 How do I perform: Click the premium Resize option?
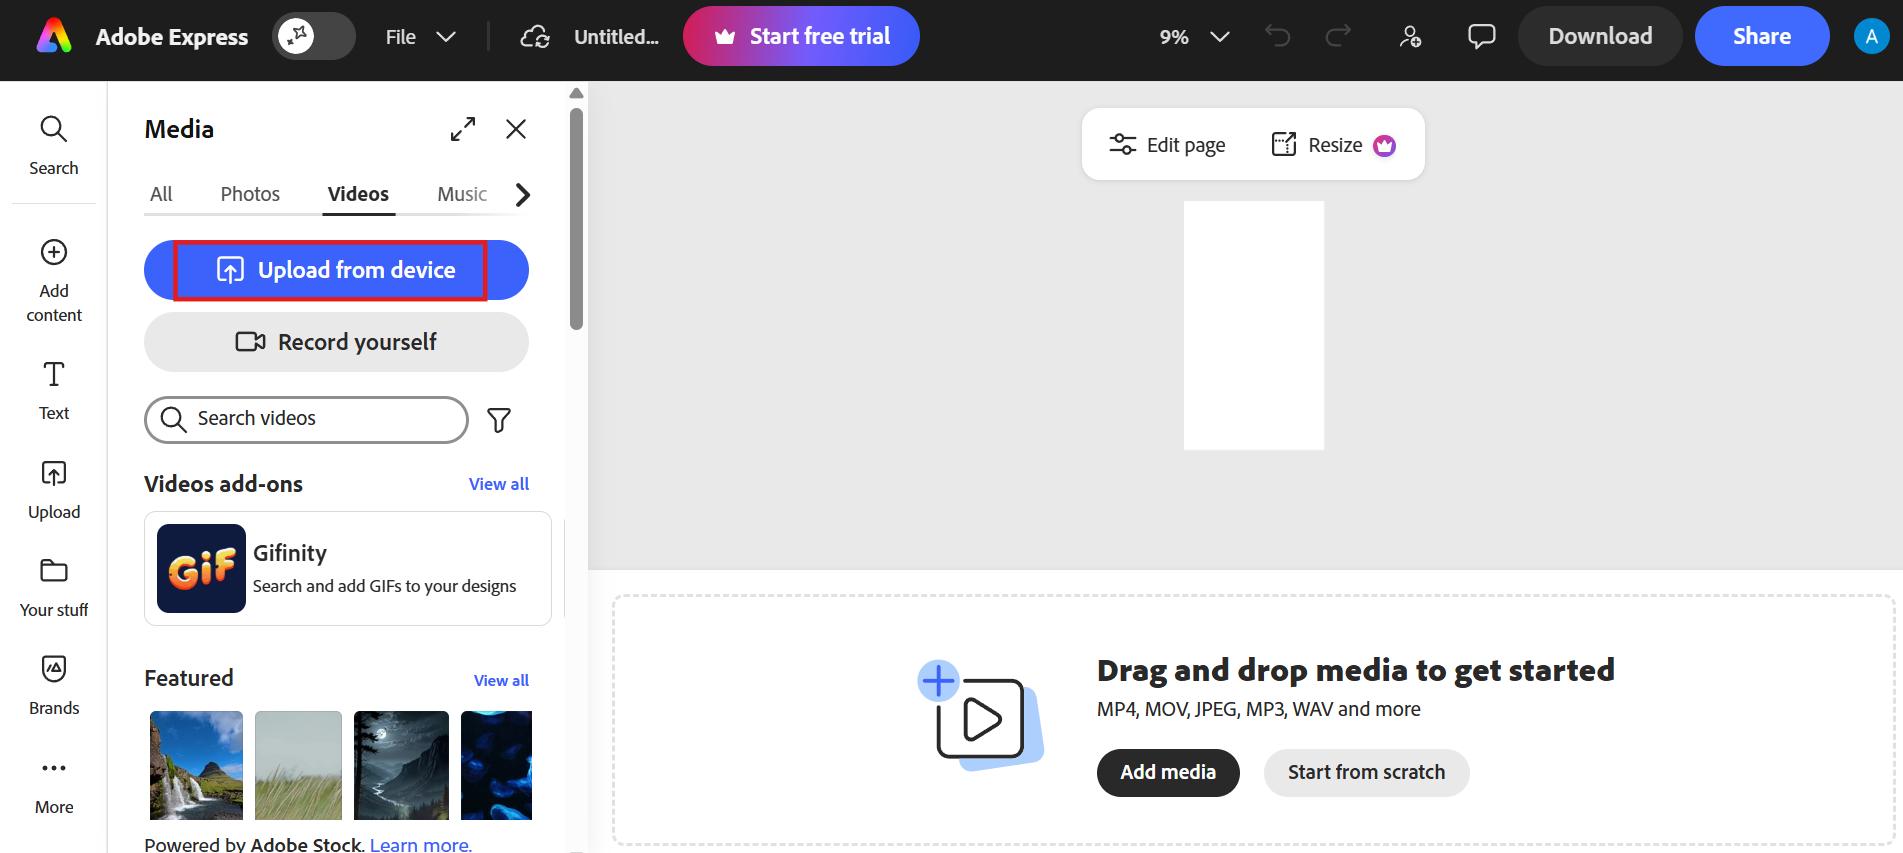(1333, 145)
